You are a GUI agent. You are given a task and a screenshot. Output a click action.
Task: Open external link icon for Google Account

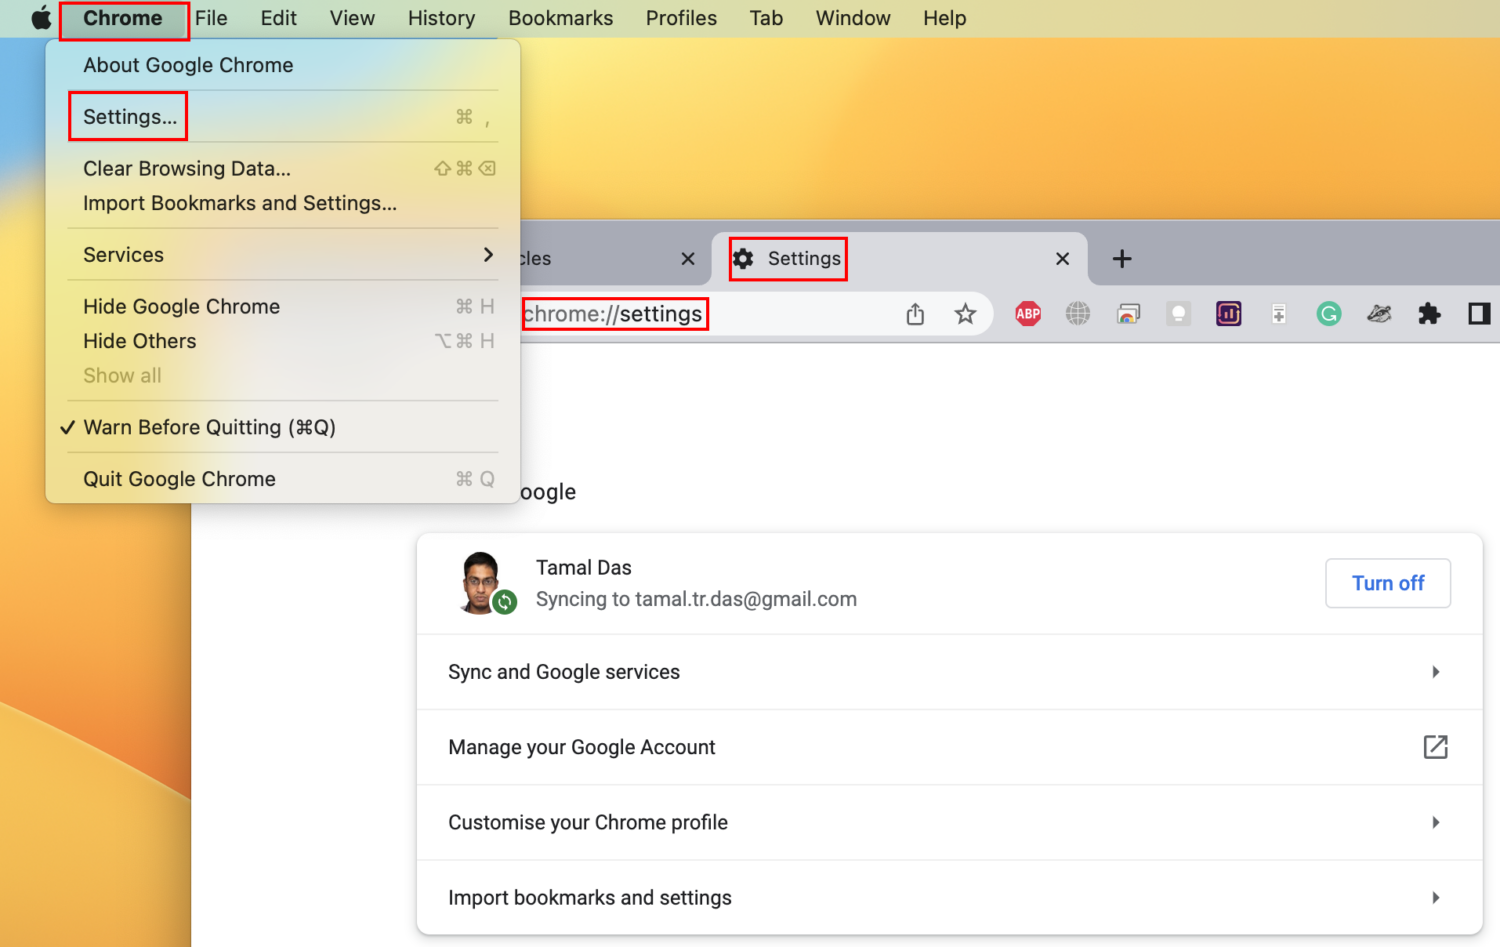(1435, 747)
